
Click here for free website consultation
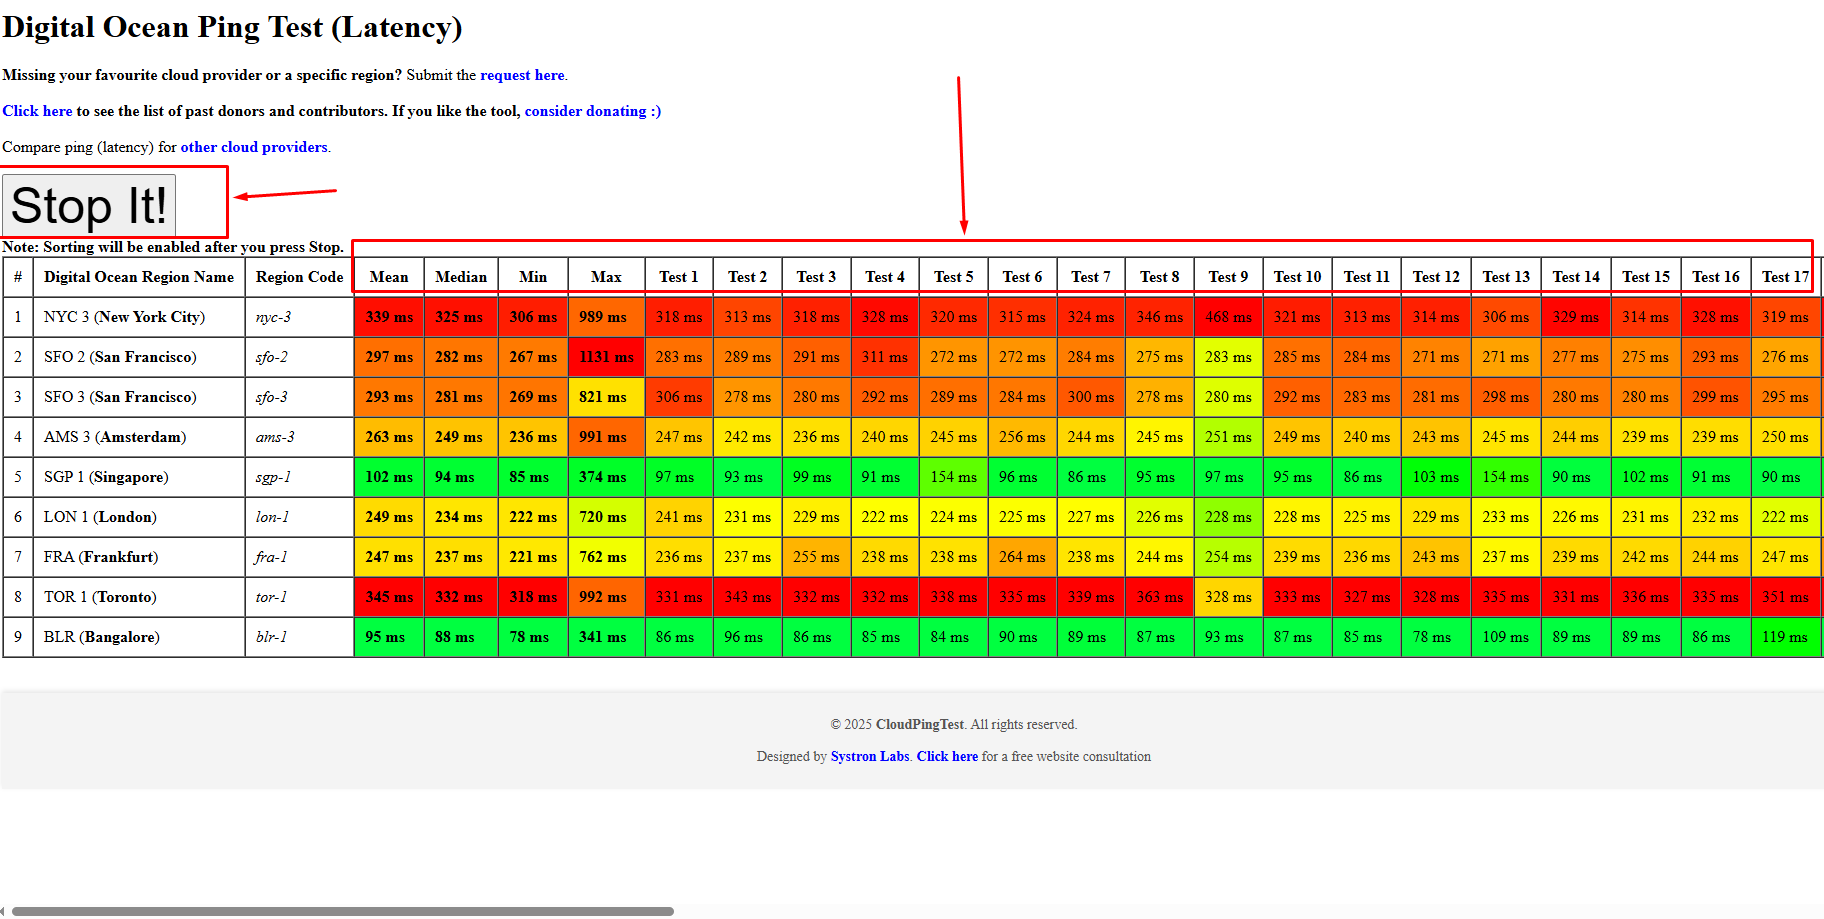click(946, 756)
